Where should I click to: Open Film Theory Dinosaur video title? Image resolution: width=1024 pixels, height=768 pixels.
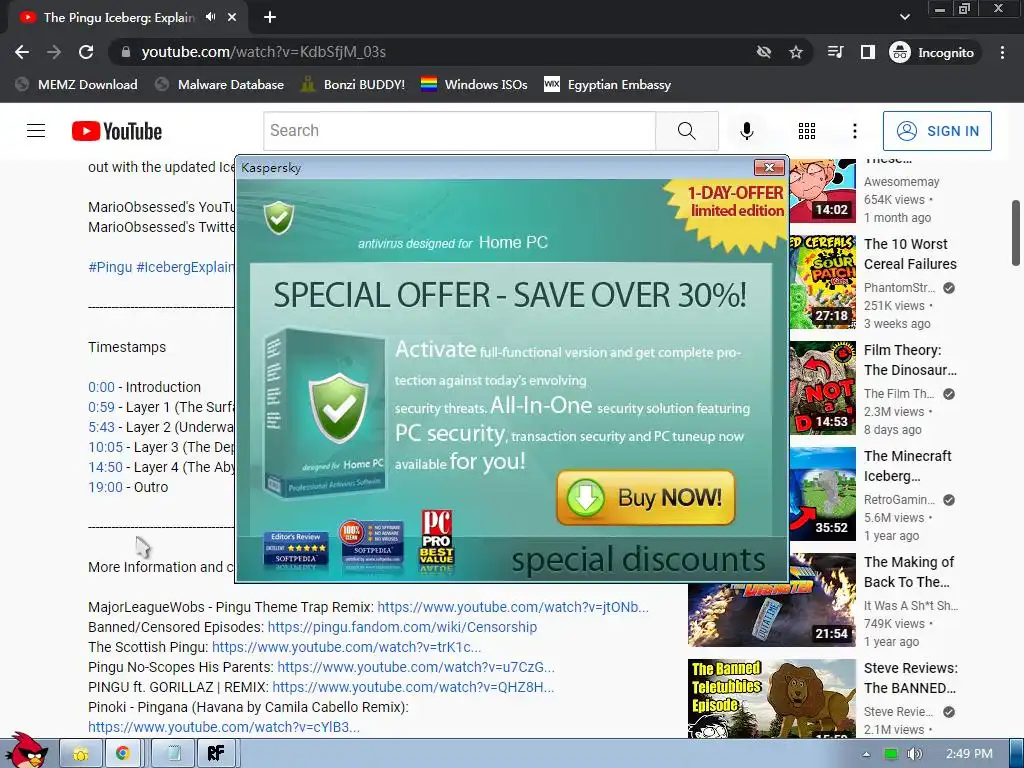point(910,360)
